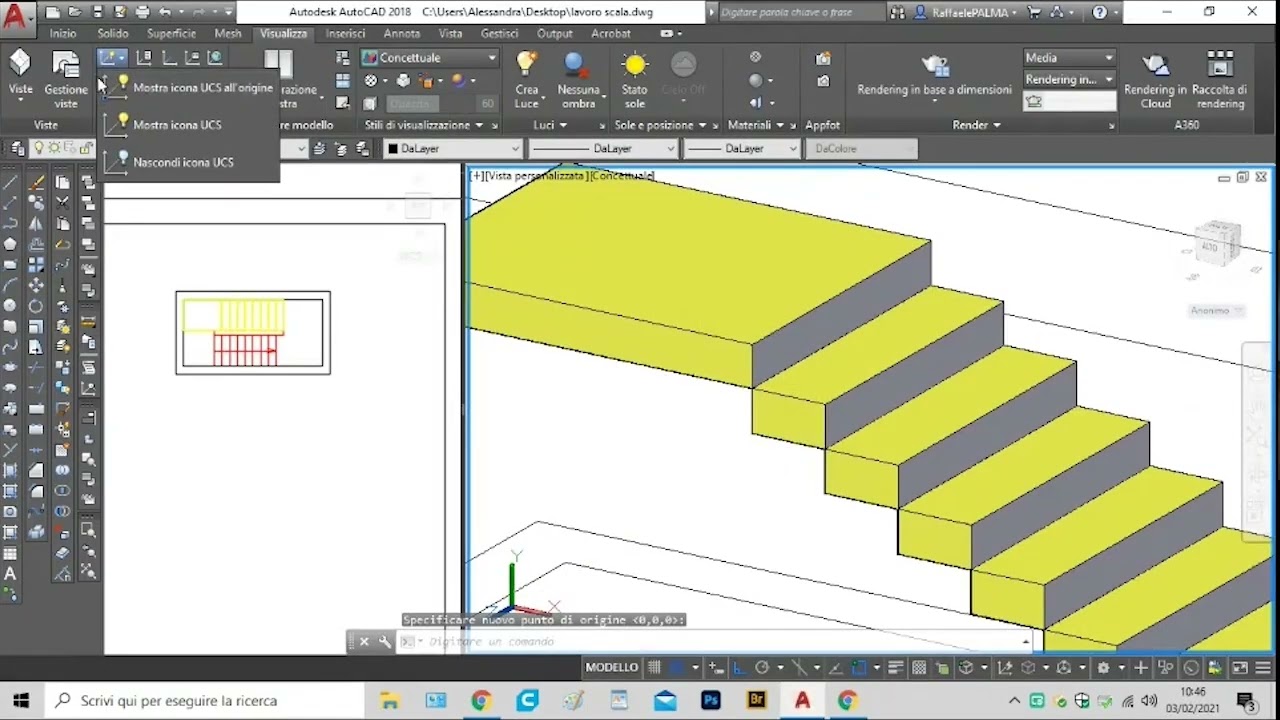Open the workspace switching gear icon

pyautogui.click(x=1104, y=668)
